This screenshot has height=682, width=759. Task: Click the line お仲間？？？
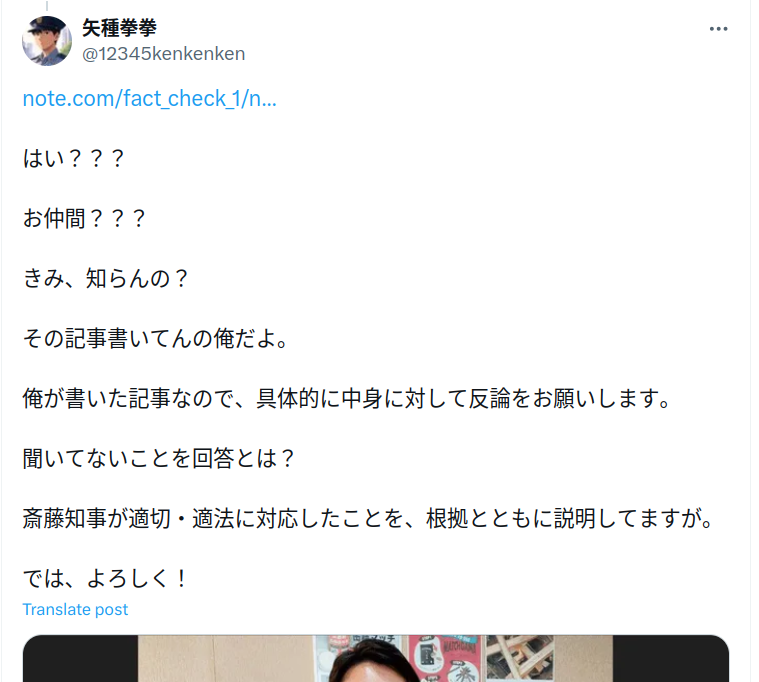click(x=84, y=218)
